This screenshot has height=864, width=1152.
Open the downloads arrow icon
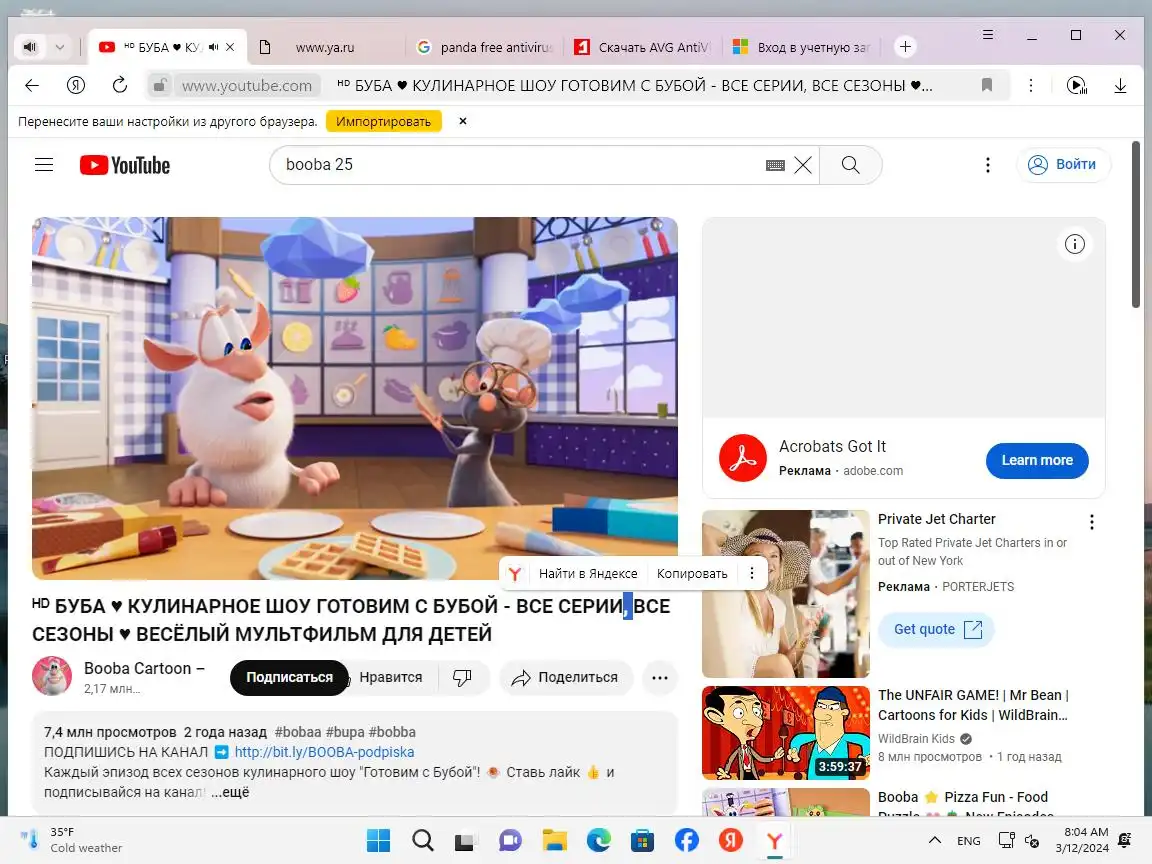1120,85
